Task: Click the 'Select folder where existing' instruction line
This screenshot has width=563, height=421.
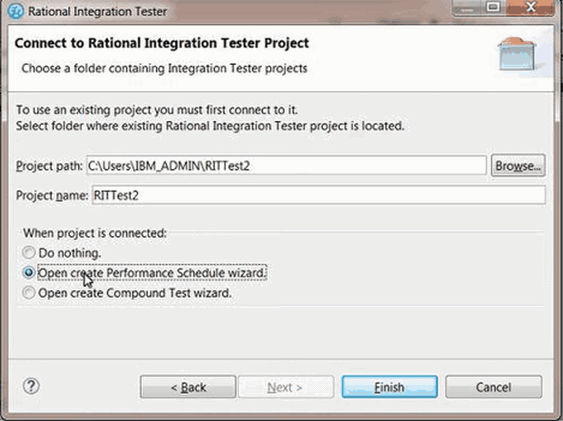Action: (x=210, y=126)
